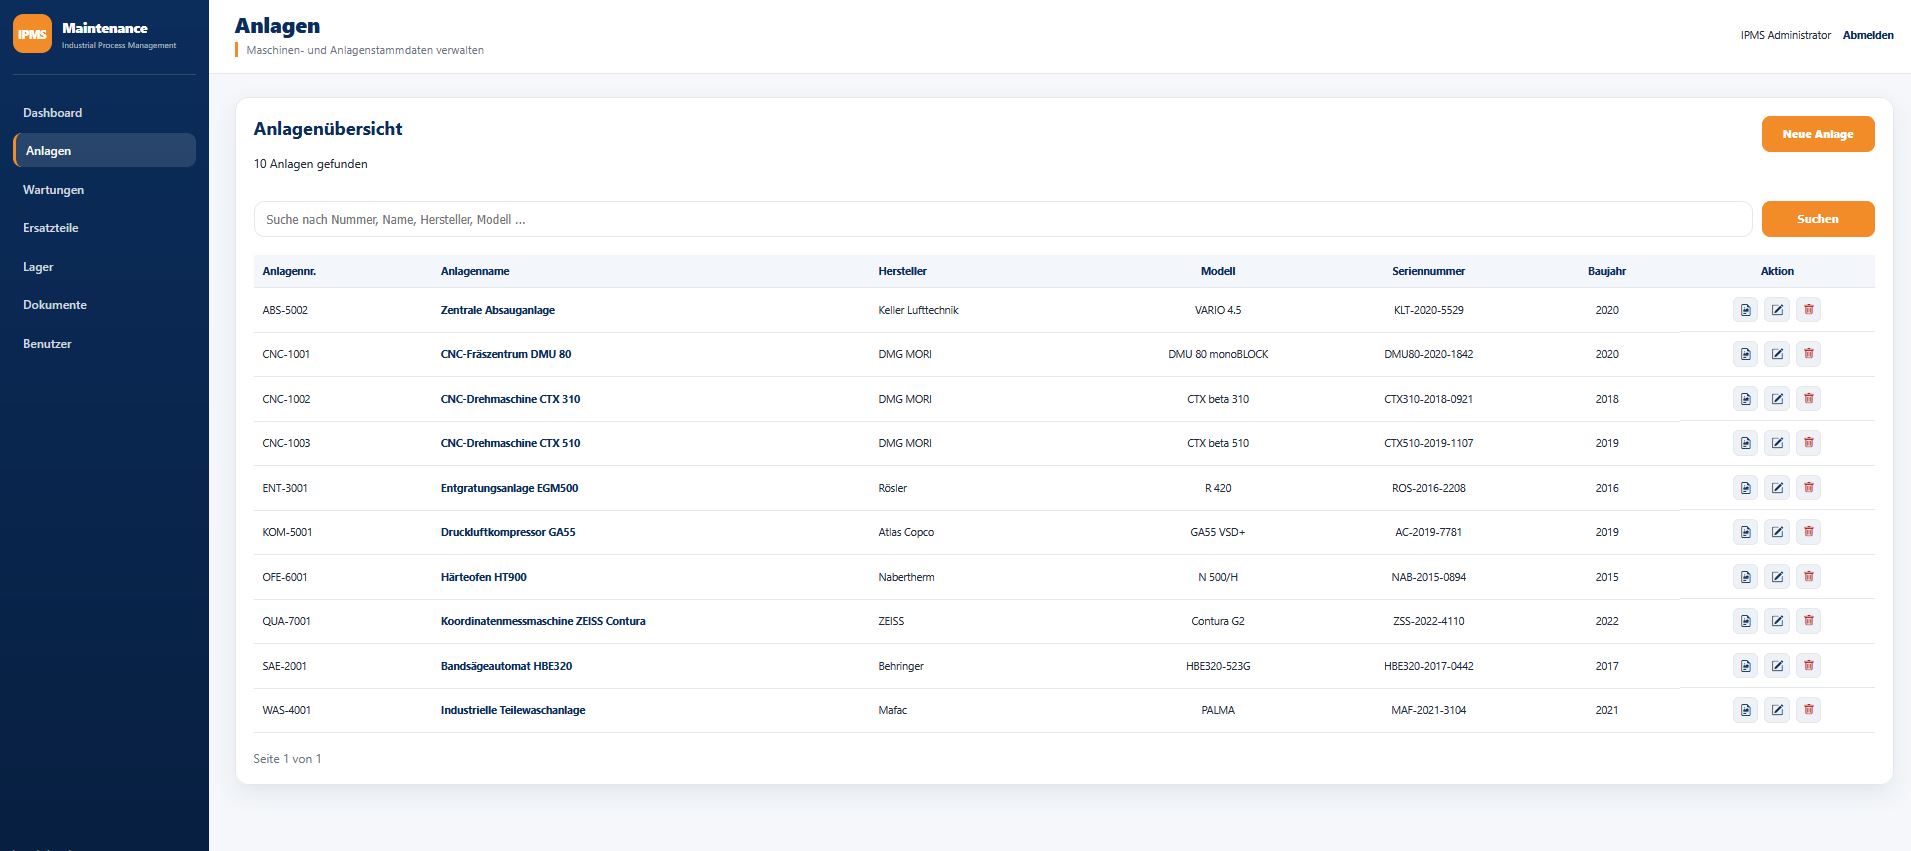Click model Contura G2 cell
This screenshot has height=851, width=1911.
[1217, 621]
